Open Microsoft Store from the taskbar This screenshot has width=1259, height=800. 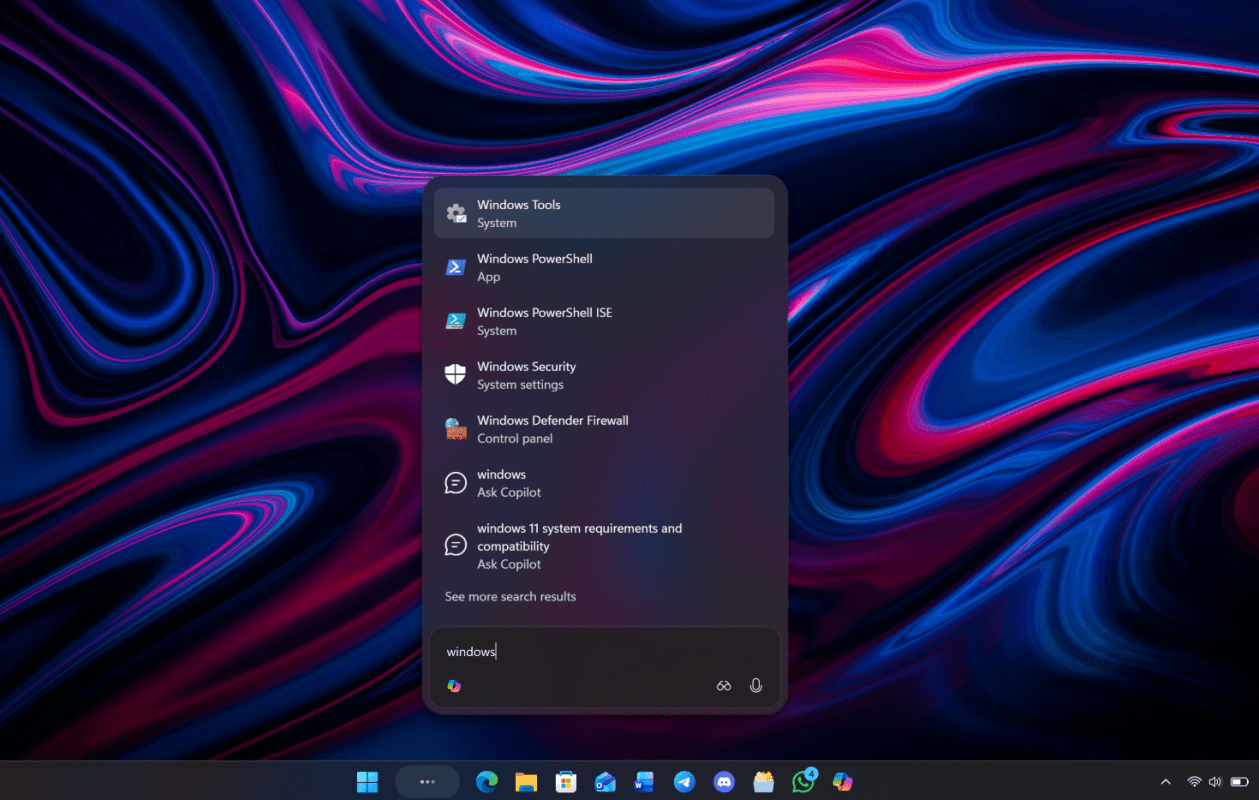pyautogui.click(x=566, y=781)
